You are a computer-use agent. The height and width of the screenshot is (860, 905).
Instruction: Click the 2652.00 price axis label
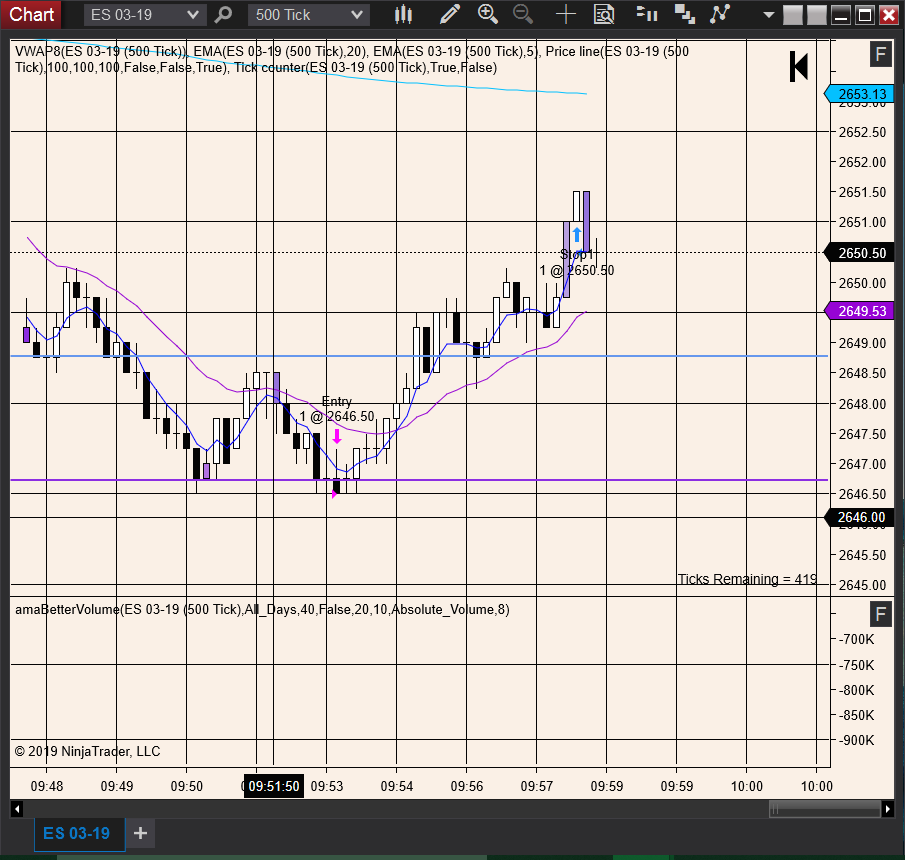pos(862,162)
